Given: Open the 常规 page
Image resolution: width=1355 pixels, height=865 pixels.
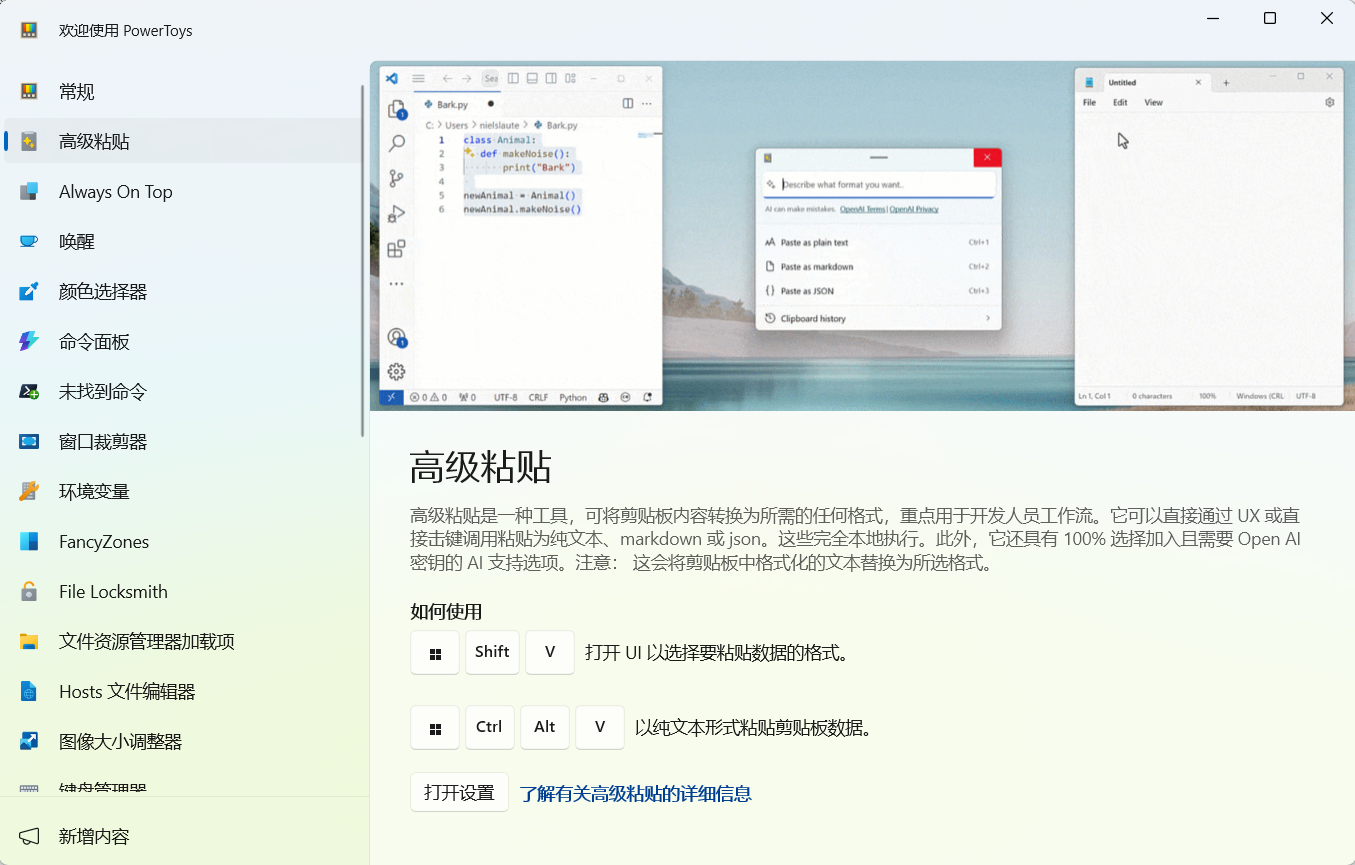Looking at the screenshot, I should pyautogui.click(x=182, y=92).
